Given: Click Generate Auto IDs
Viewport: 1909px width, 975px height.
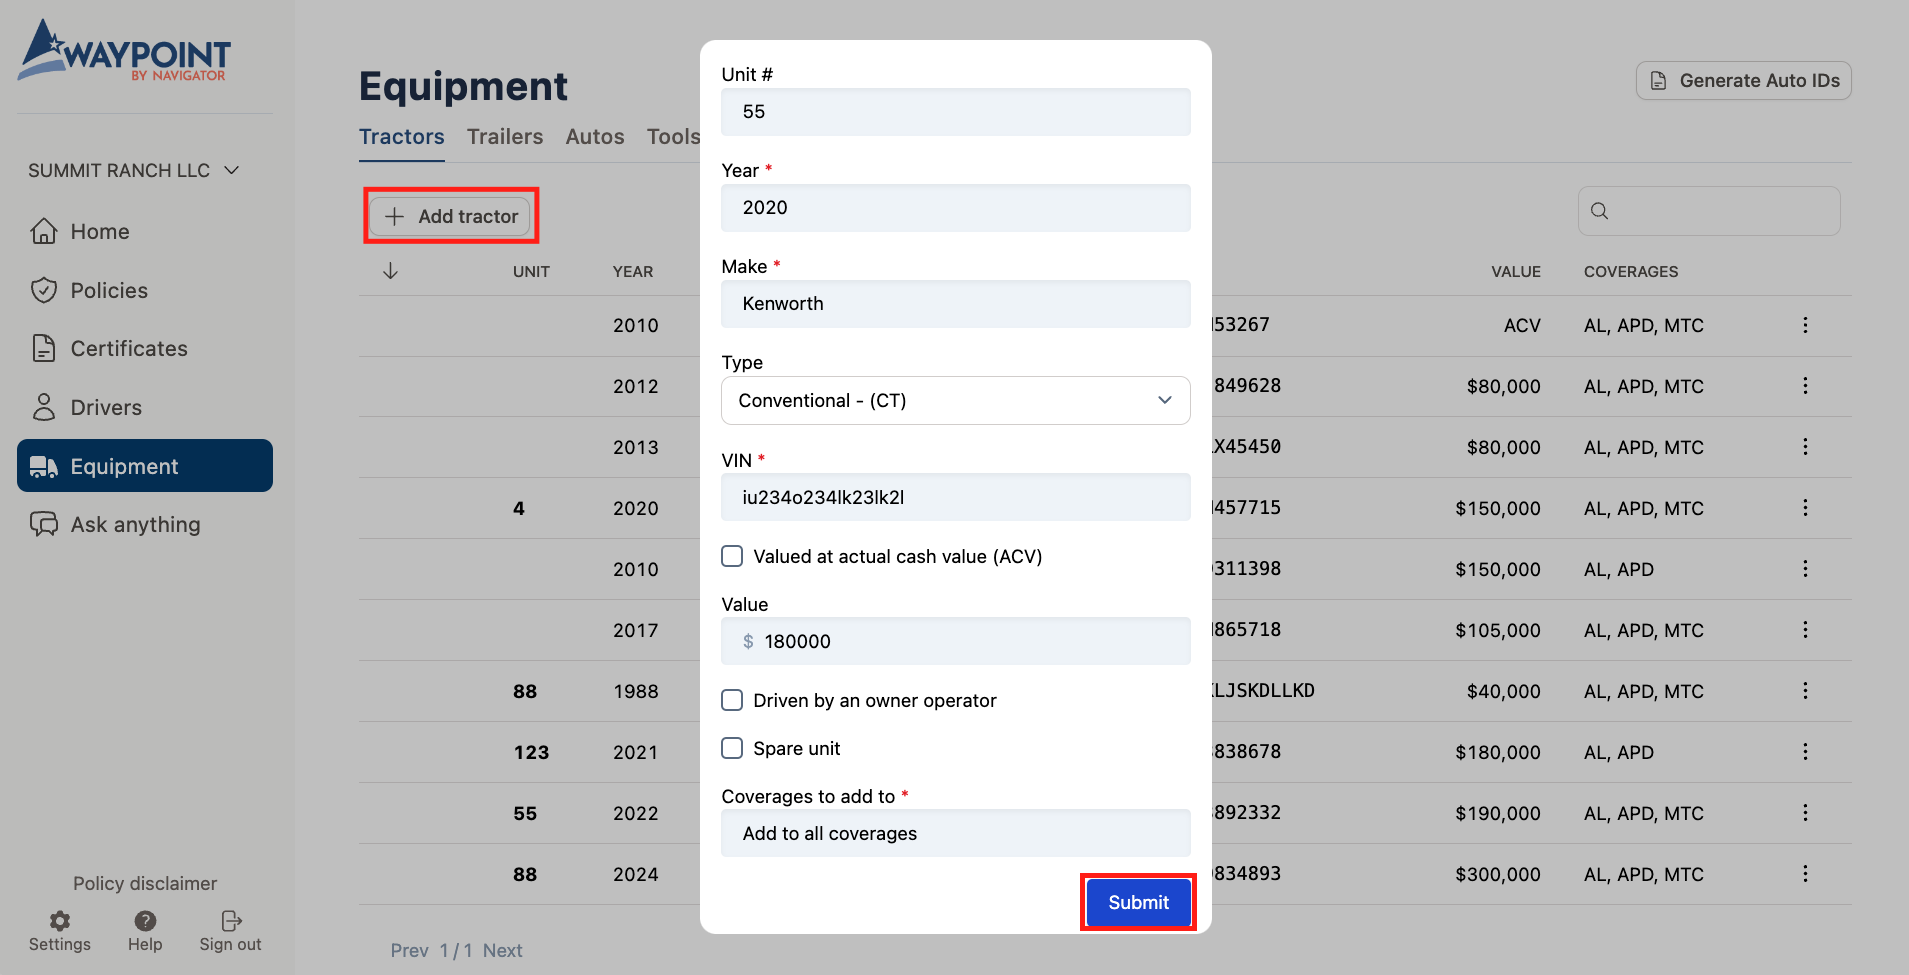Looking at the screenshot, I should (x=1742, y=80).
